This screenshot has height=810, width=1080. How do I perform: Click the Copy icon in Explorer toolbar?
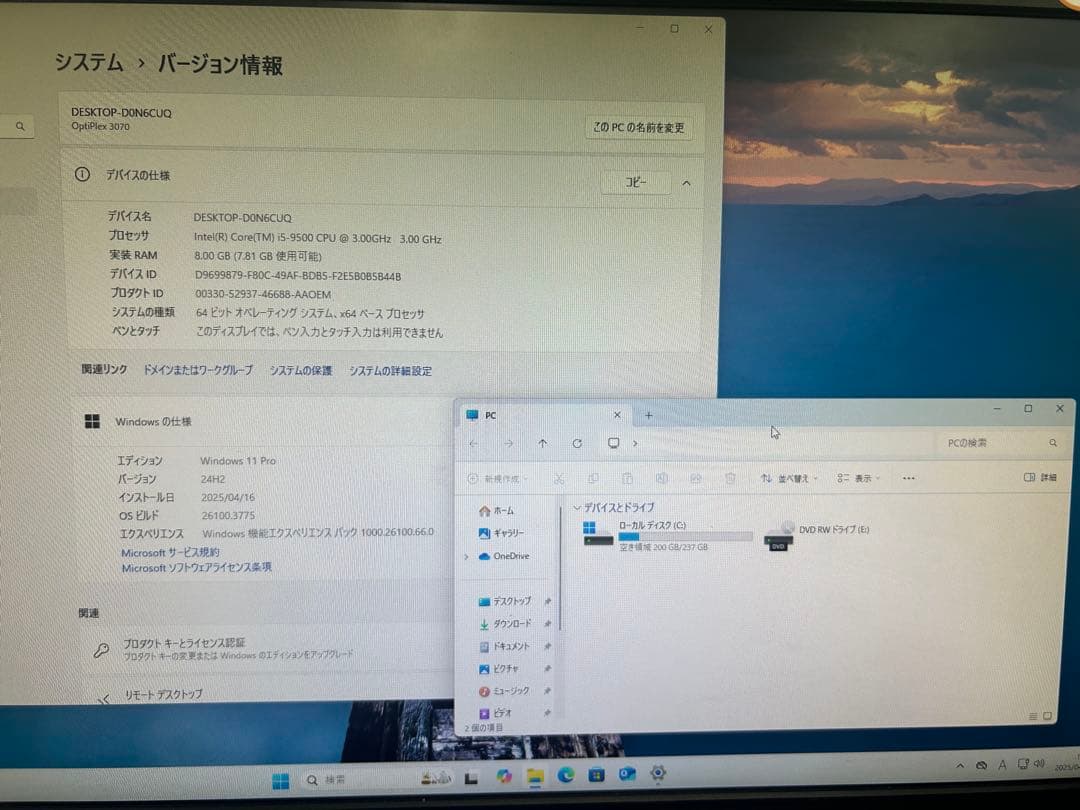pos(593,478)
